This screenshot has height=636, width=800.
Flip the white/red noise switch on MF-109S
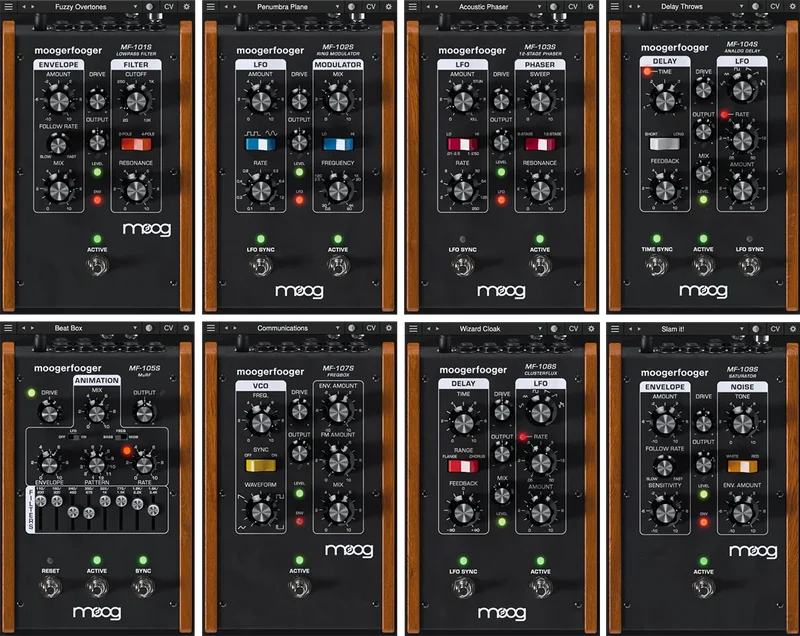click(x=742, y=466)
